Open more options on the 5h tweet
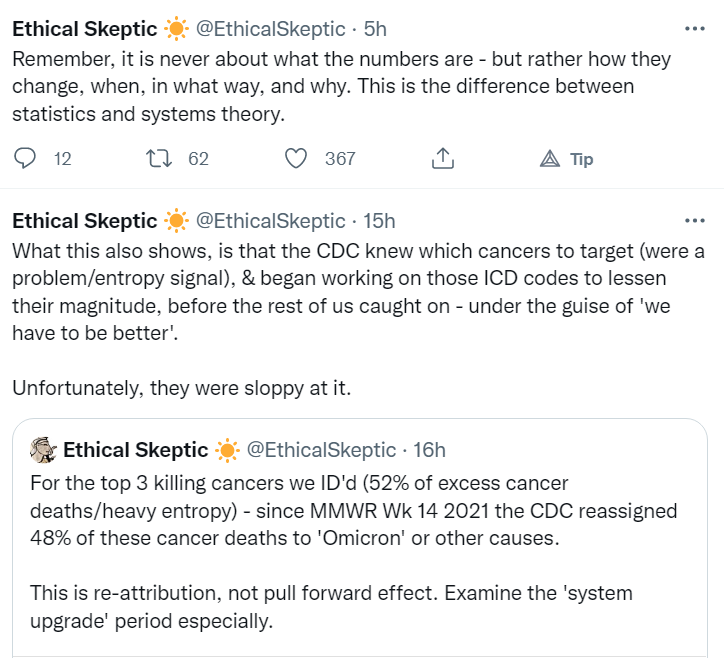The width and height of the screenshot is (724, 658). 693,27
